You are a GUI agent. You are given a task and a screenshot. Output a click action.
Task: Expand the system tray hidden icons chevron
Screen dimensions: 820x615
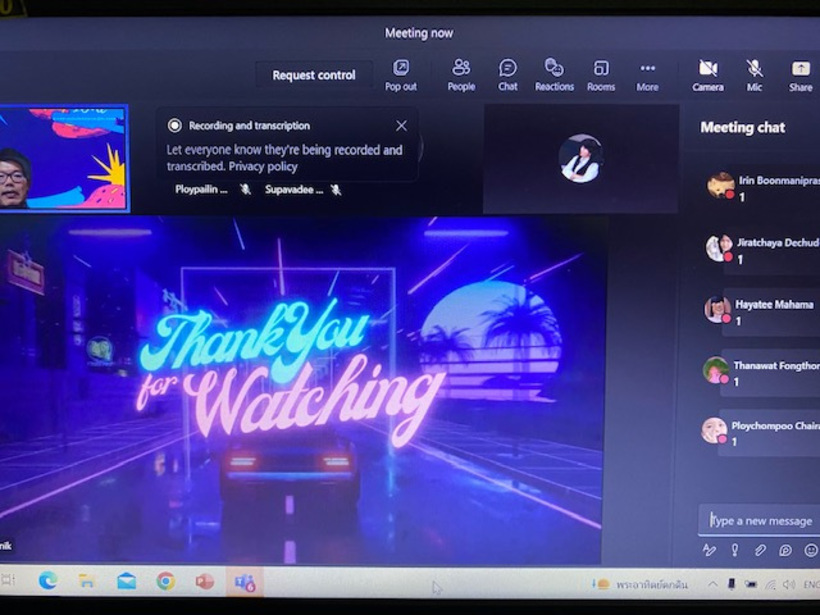point(712,584)
